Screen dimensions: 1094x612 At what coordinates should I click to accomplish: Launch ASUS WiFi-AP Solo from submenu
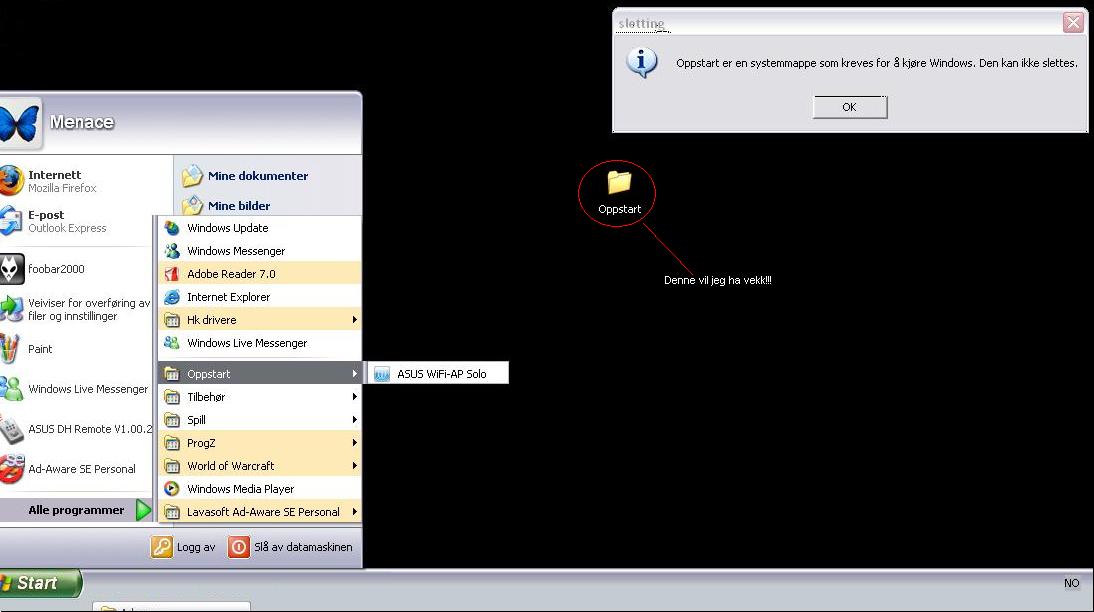pos(437,373)
